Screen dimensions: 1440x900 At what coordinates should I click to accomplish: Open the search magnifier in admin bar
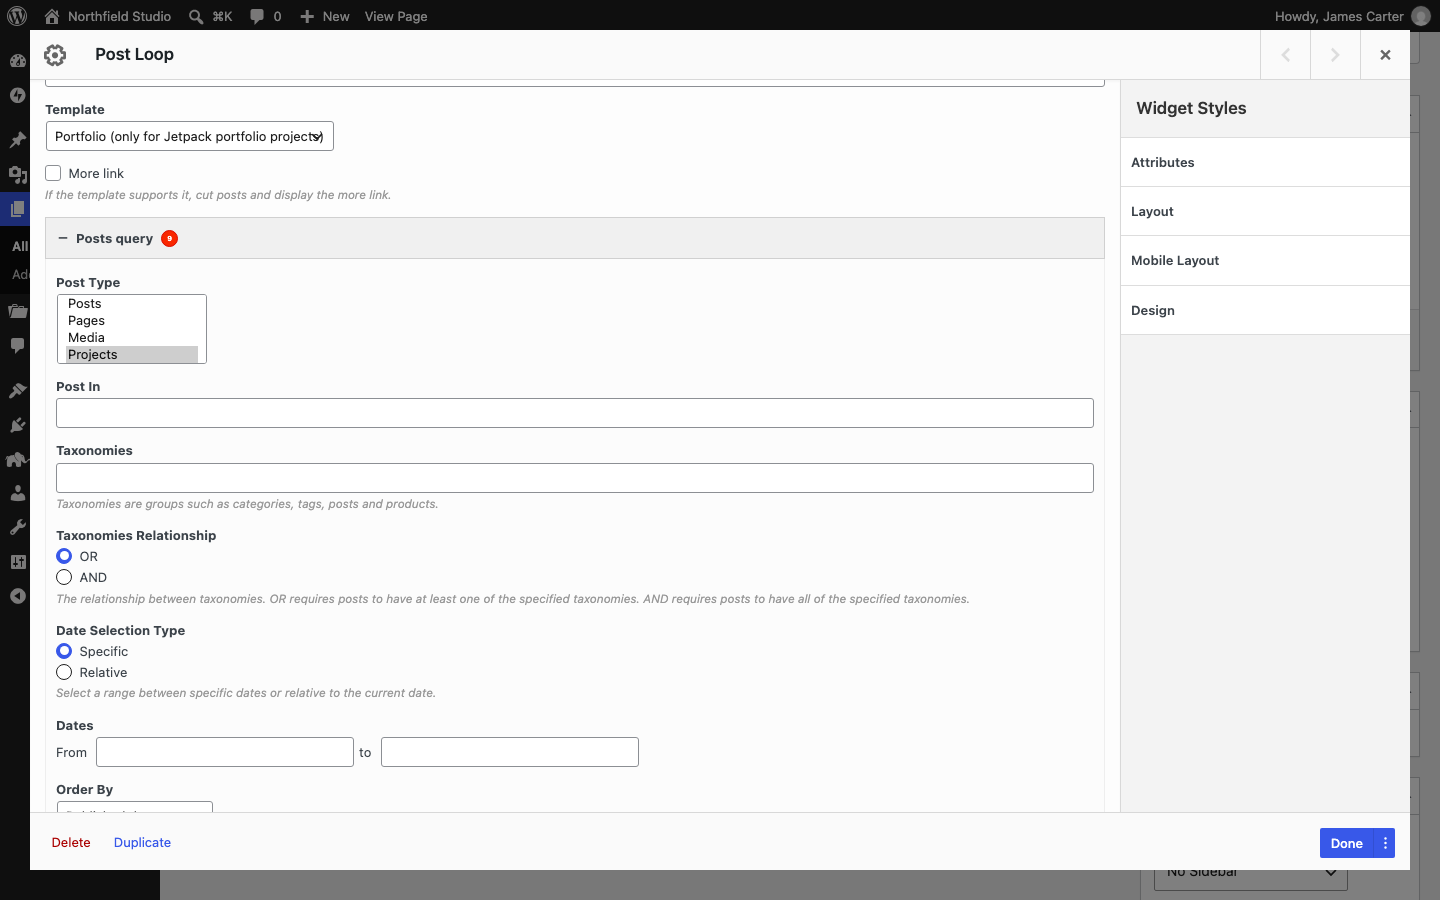tap(196, 16)
